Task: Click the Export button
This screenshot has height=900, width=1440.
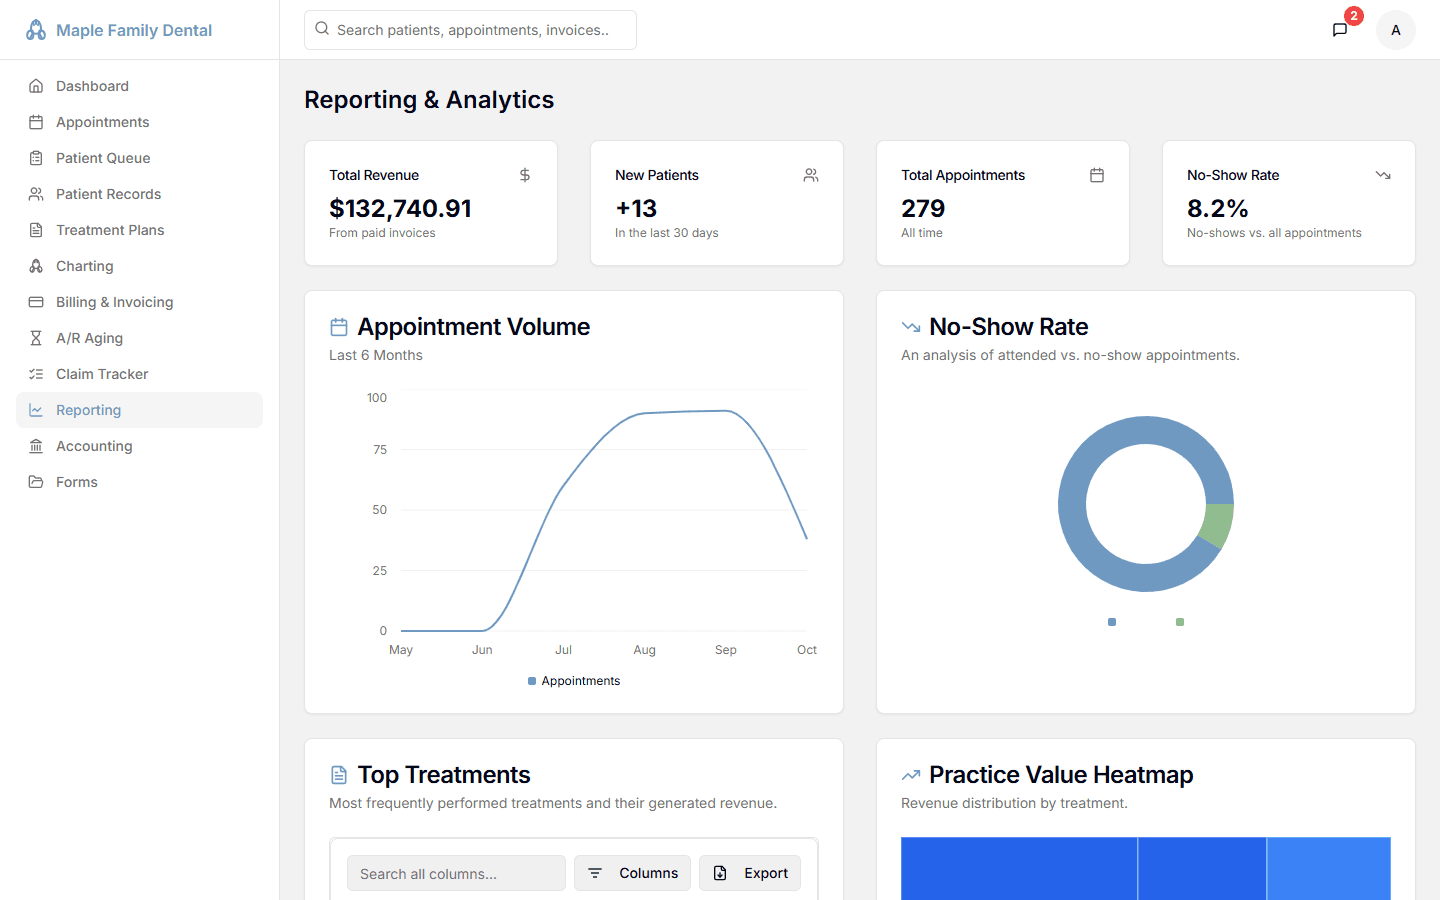Action: click(750, 873)
